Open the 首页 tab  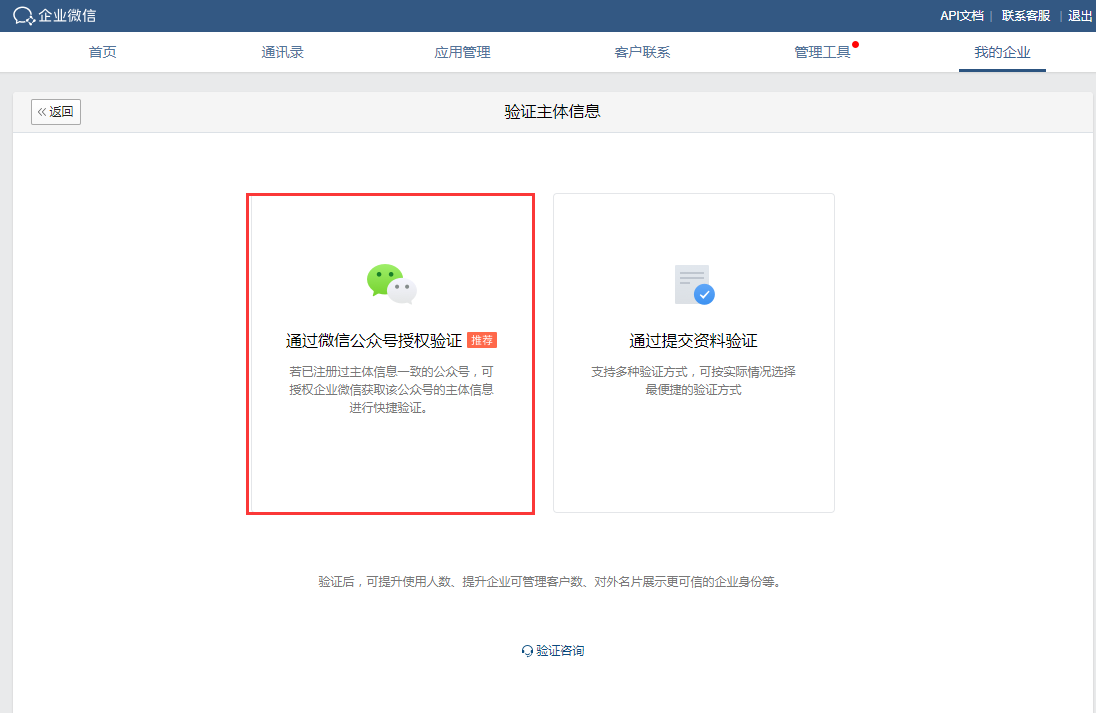pos(103,52)
